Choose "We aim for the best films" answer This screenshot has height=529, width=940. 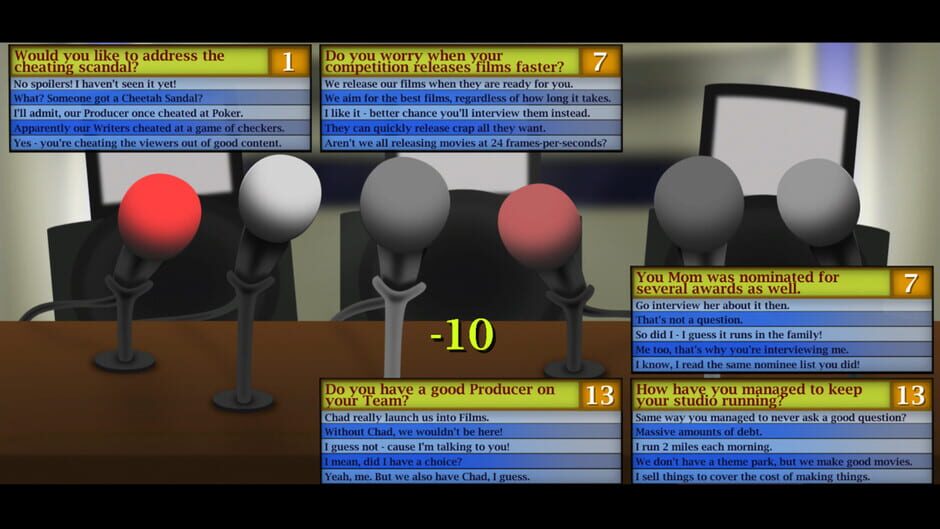click(x=471, y=98)
